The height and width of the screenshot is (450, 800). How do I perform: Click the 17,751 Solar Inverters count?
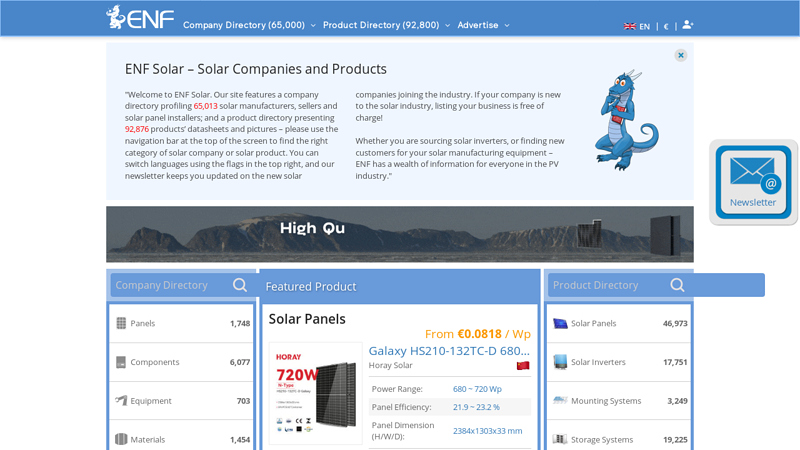point(675,362)
